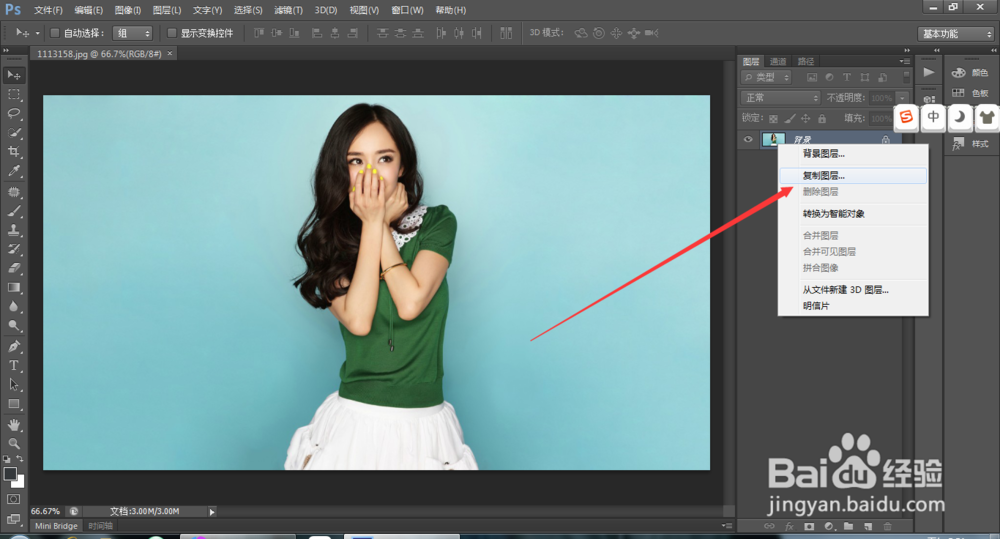
Task: Open the Mini Bridge tab
Action: click(x=56, y=526)
